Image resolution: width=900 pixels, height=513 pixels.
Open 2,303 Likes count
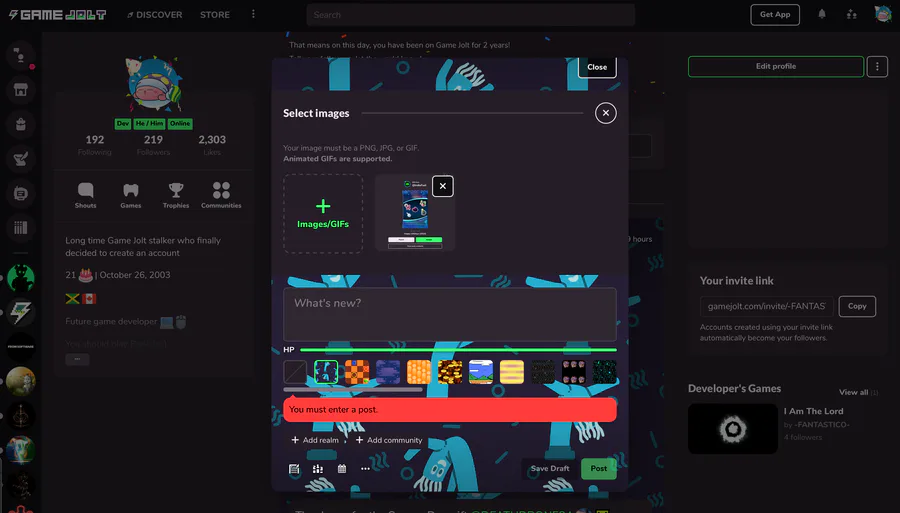[x=212, y=145]
